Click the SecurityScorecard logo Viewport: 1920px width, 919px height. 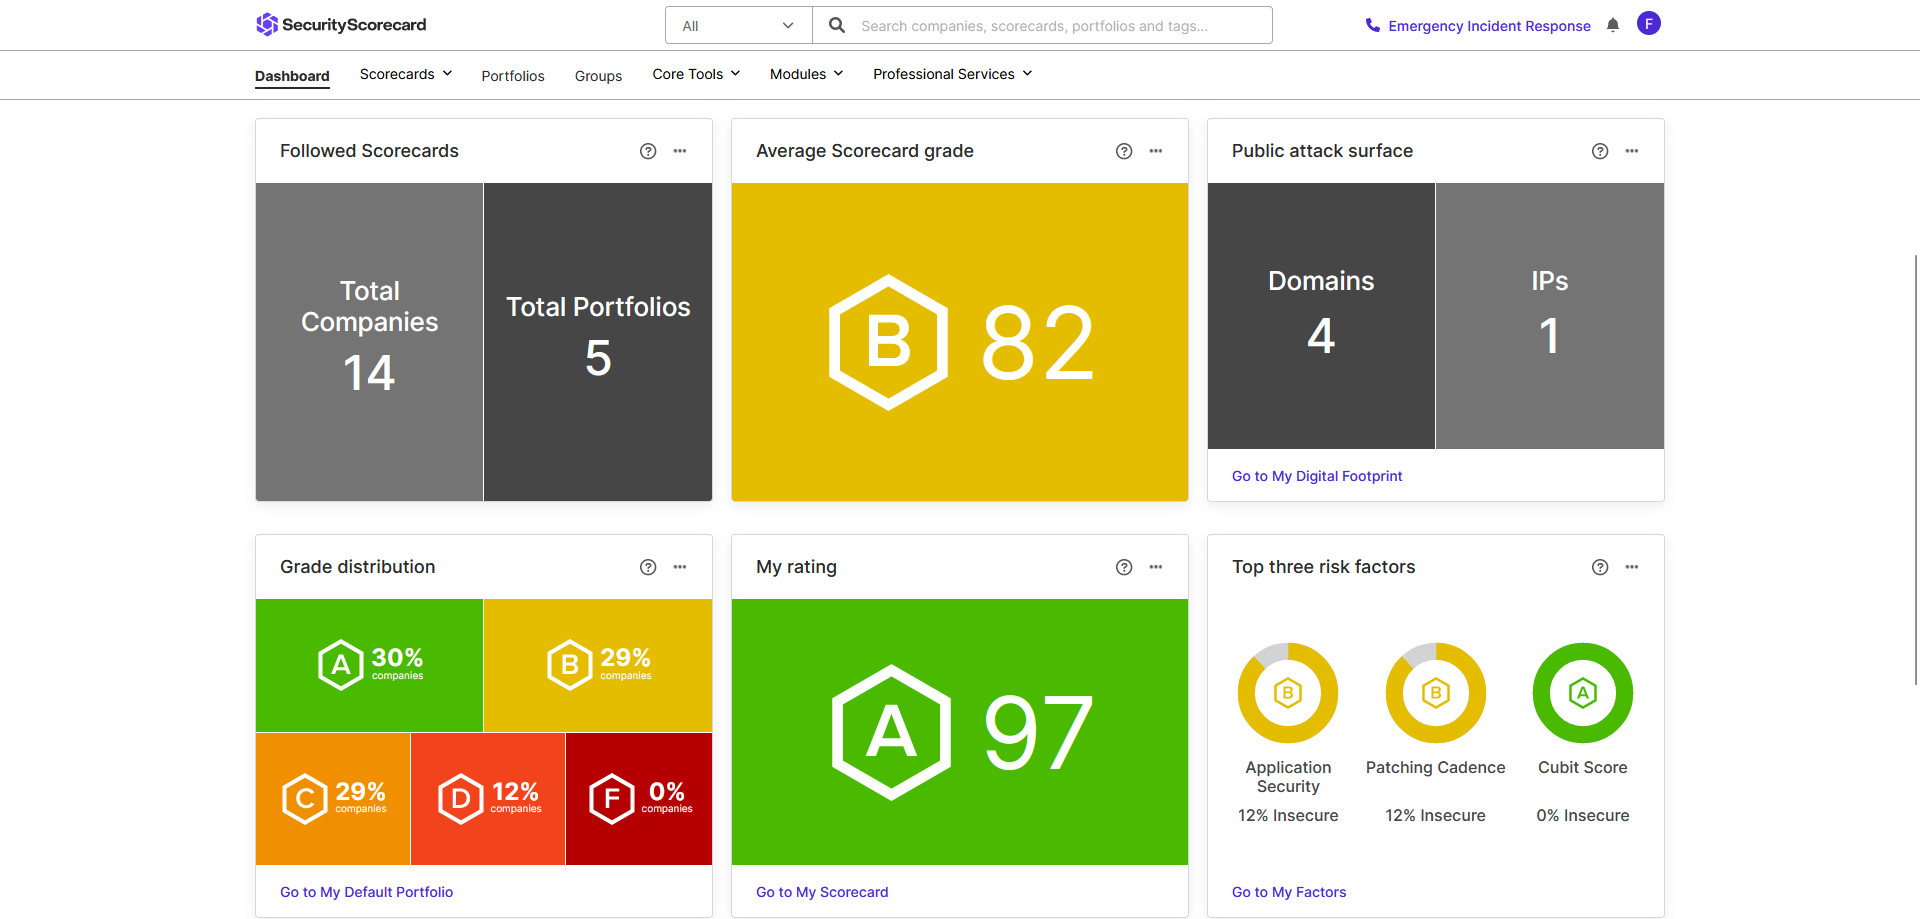click(341, 25)
